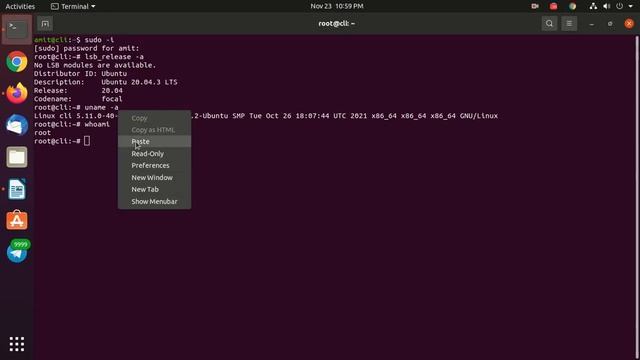This screenshot has width=640, height=360.
Task: Click the 'sudo -i' command text
Action: click(x=99, y=40)
